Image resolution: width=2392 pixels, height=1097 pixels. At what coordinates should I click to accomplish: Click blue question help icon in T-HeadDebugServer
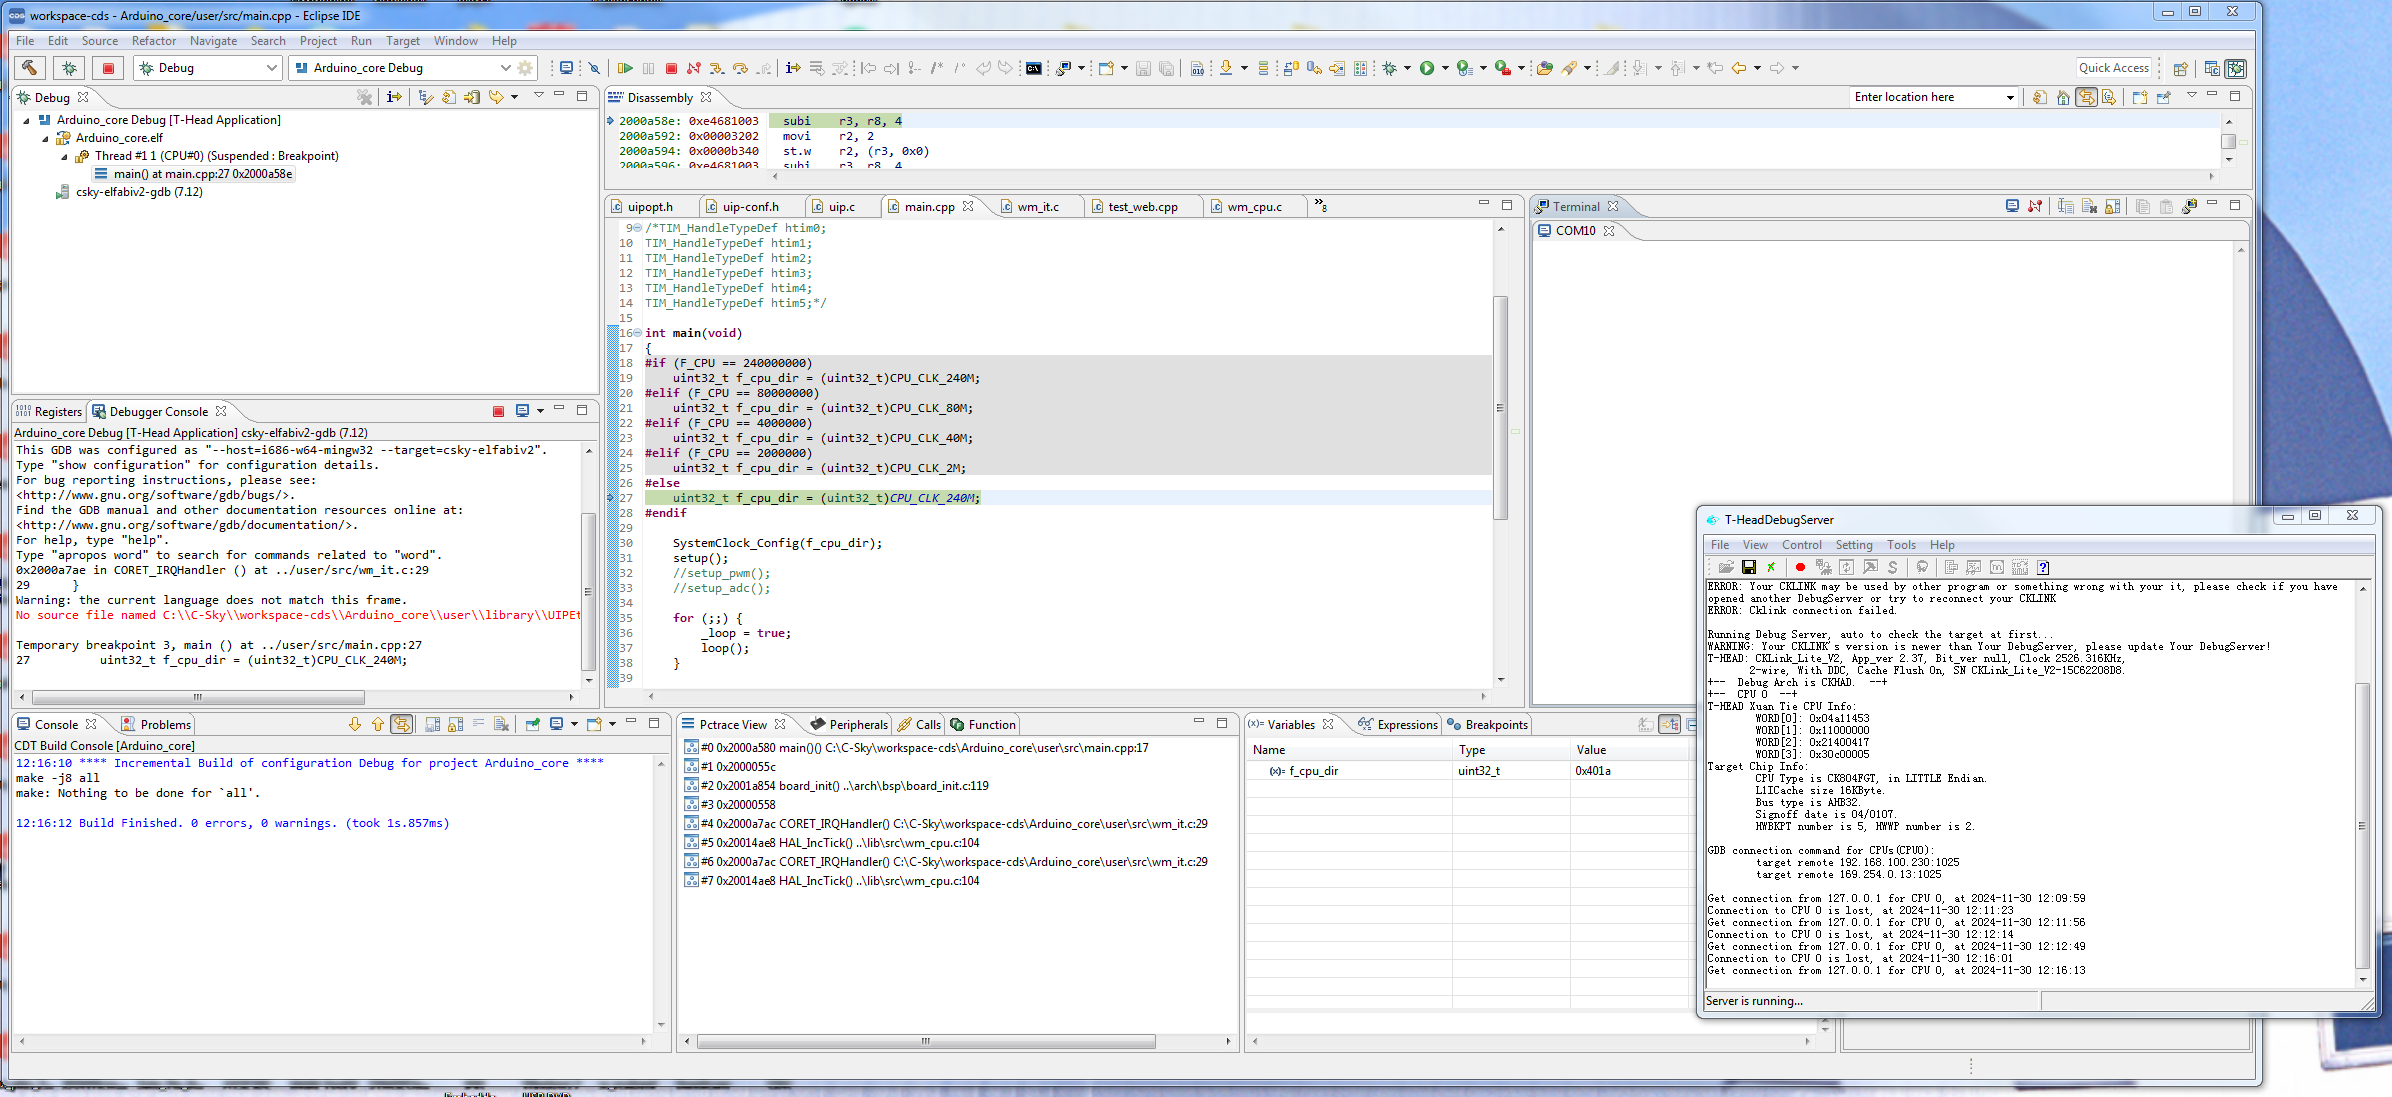click(2043, 567)
